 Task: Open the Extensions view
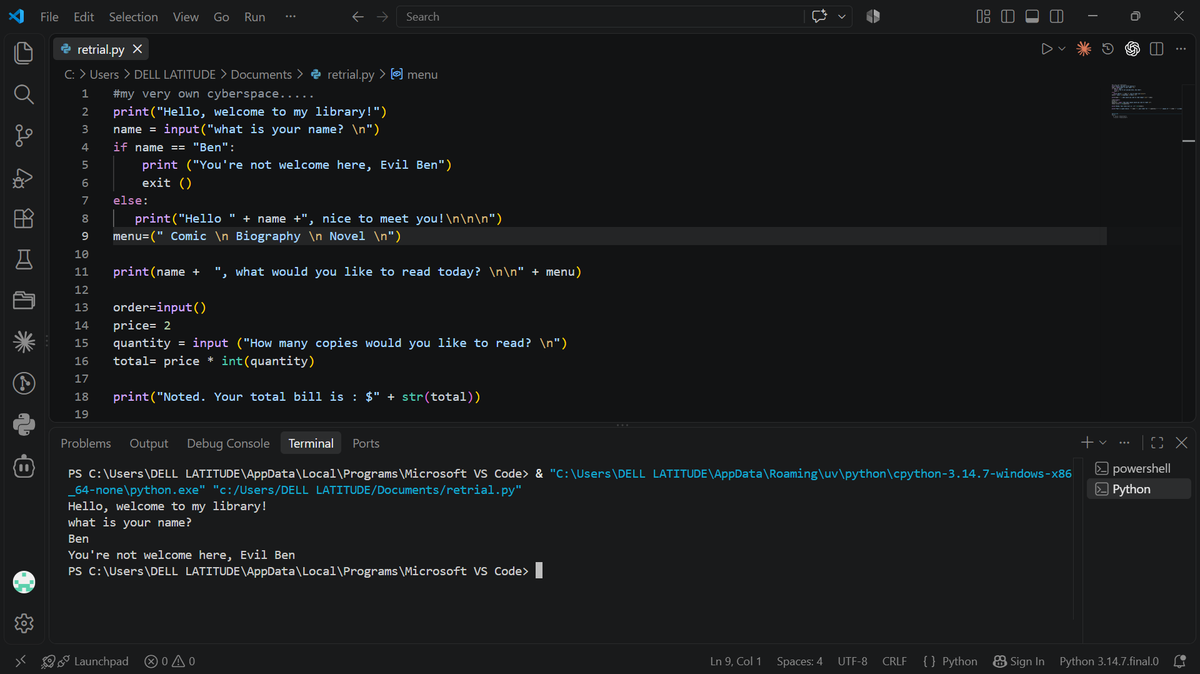(x=24, y=219)
